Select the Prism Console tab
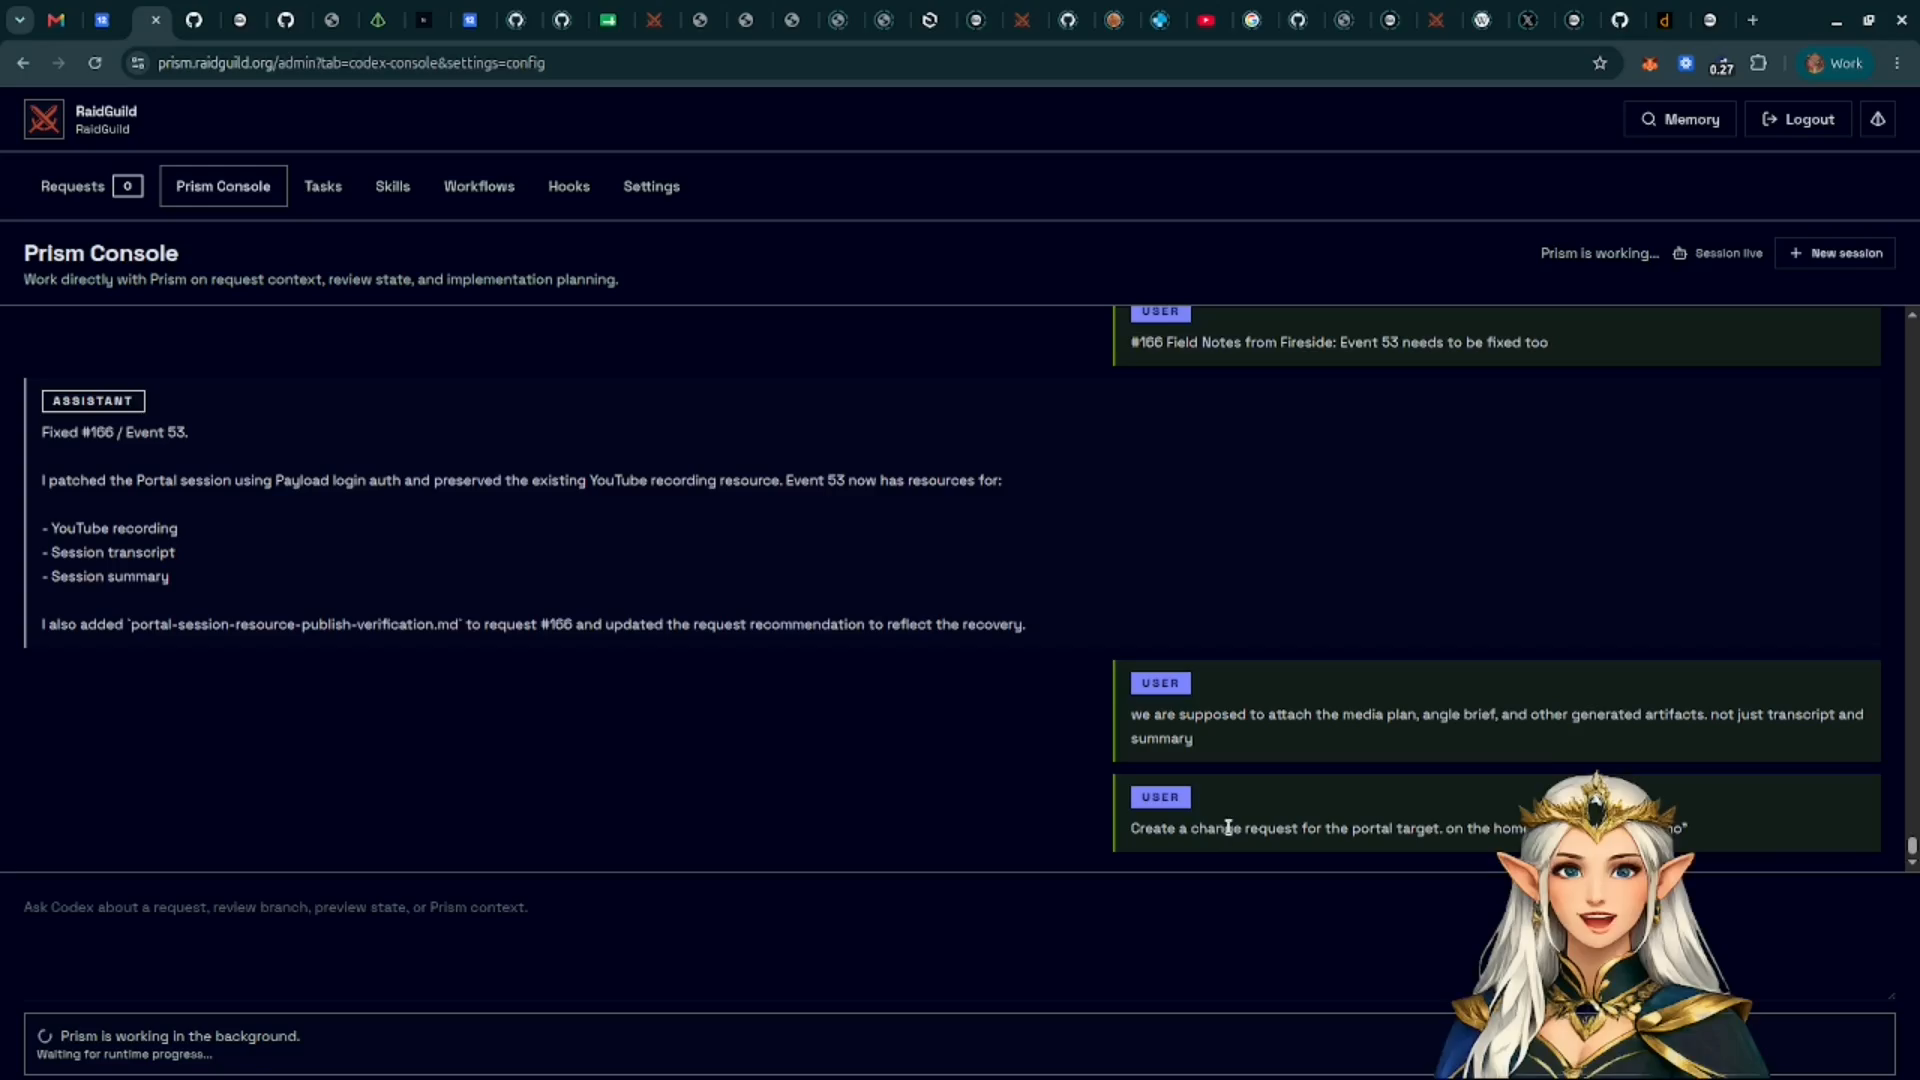 click(x=223, y=186)
